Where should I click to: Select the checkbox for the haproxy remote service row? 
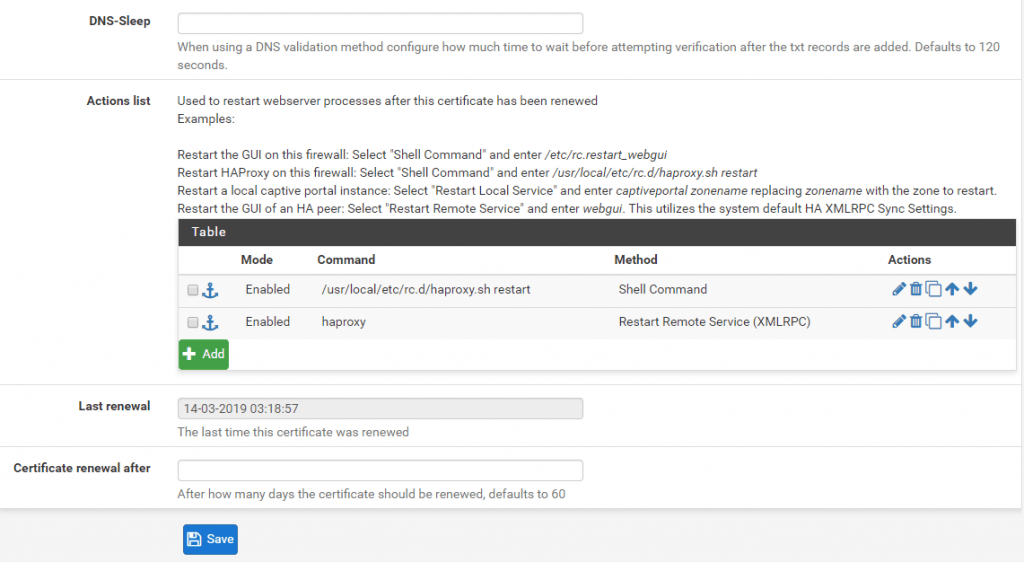193,322
